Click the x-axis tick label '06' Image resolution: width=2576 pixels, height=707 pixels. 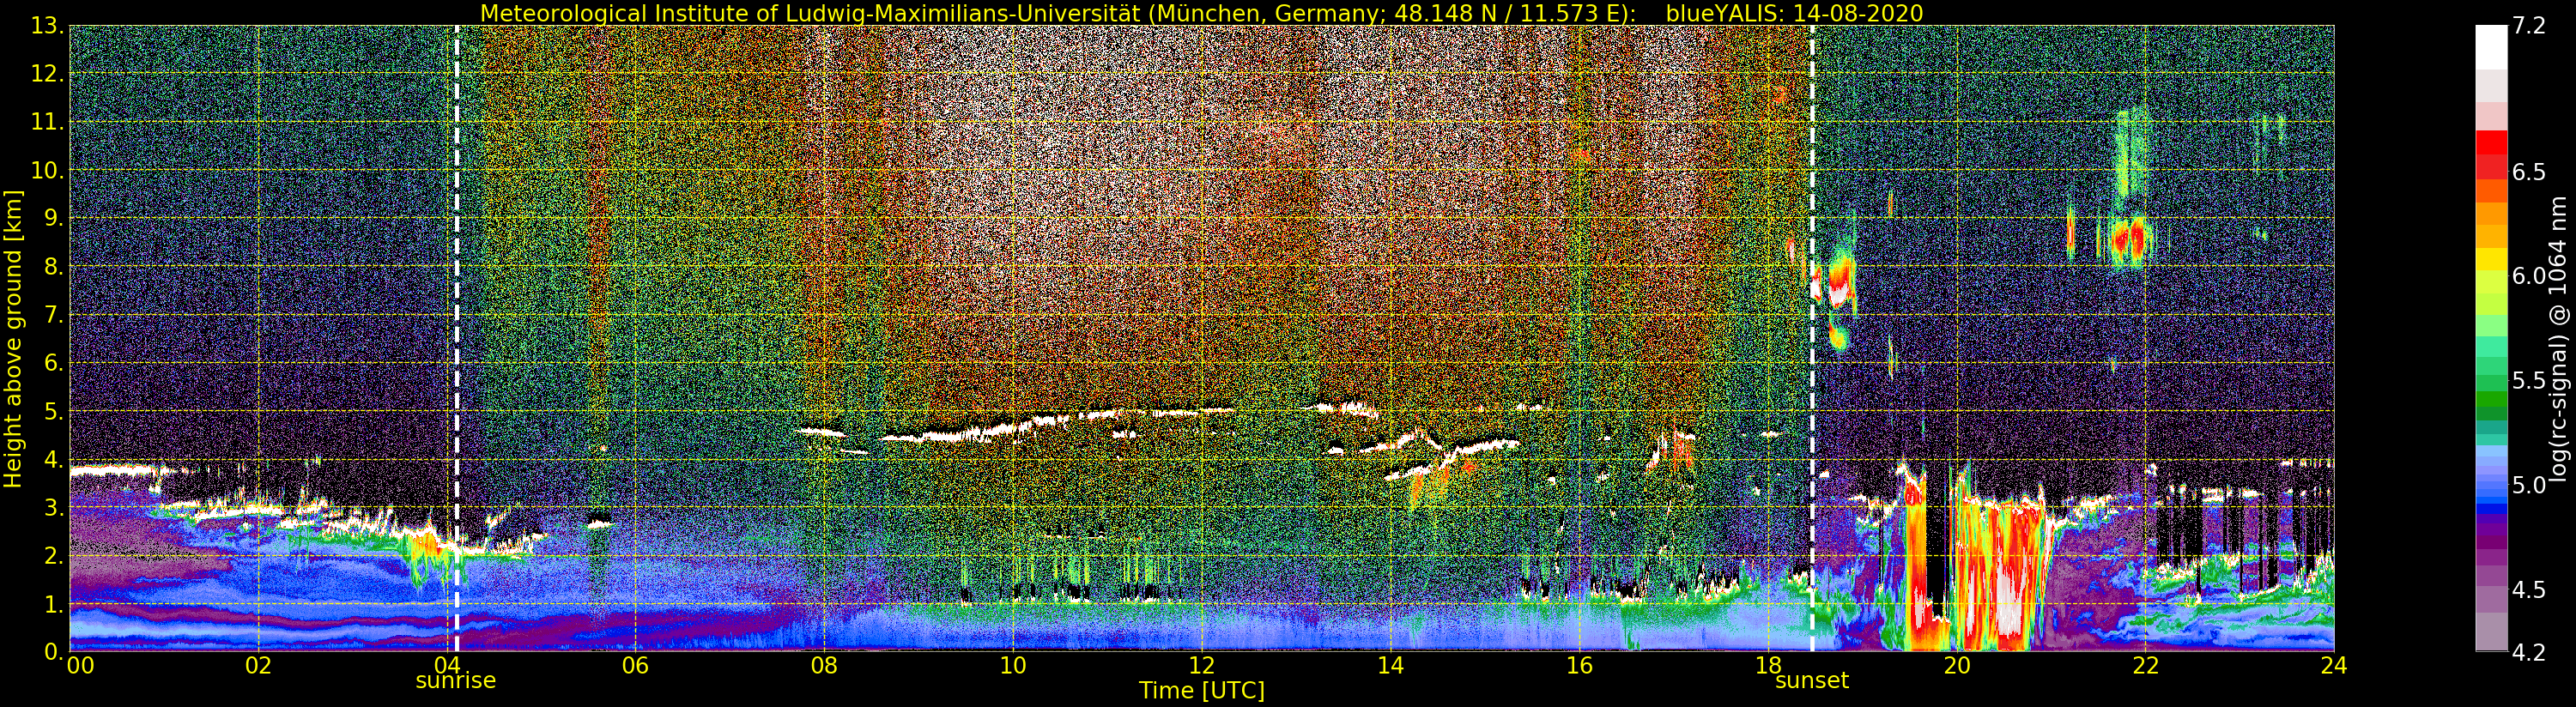click(635, 665)
